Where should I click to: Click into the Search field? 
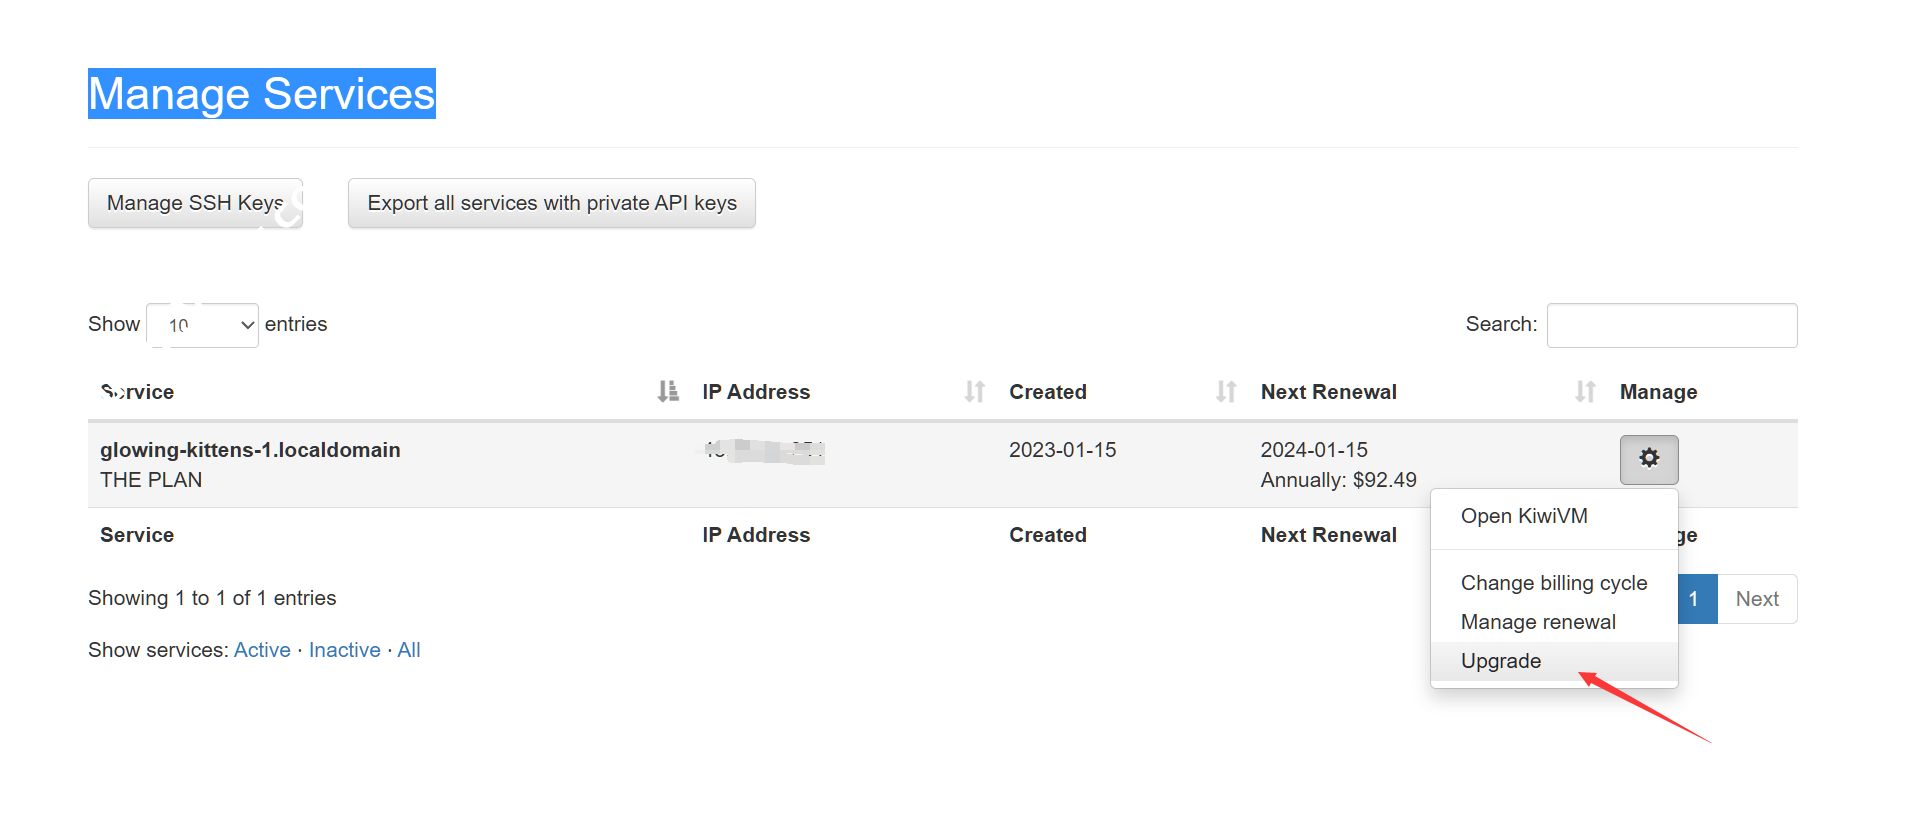click(1671, 325)
